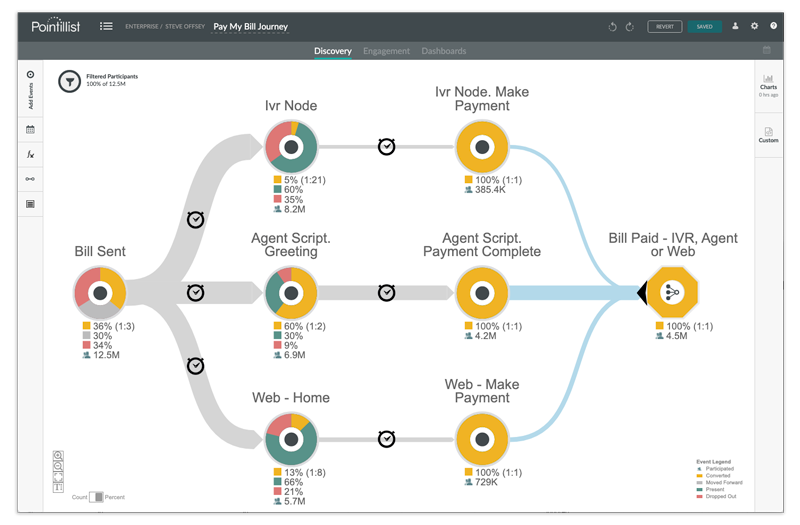Click clock between Ivr Node and Make Payment

(x=387, y=146)
